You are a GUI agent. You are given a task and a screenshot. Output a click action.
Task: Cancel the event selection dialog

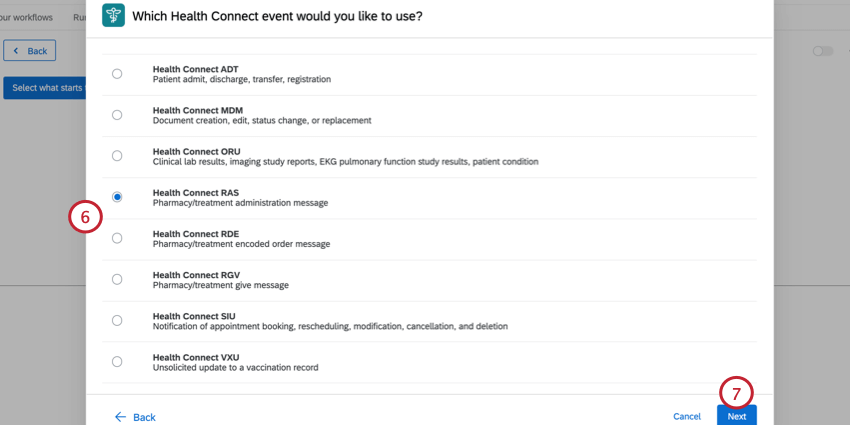click(x=687, y=416)
